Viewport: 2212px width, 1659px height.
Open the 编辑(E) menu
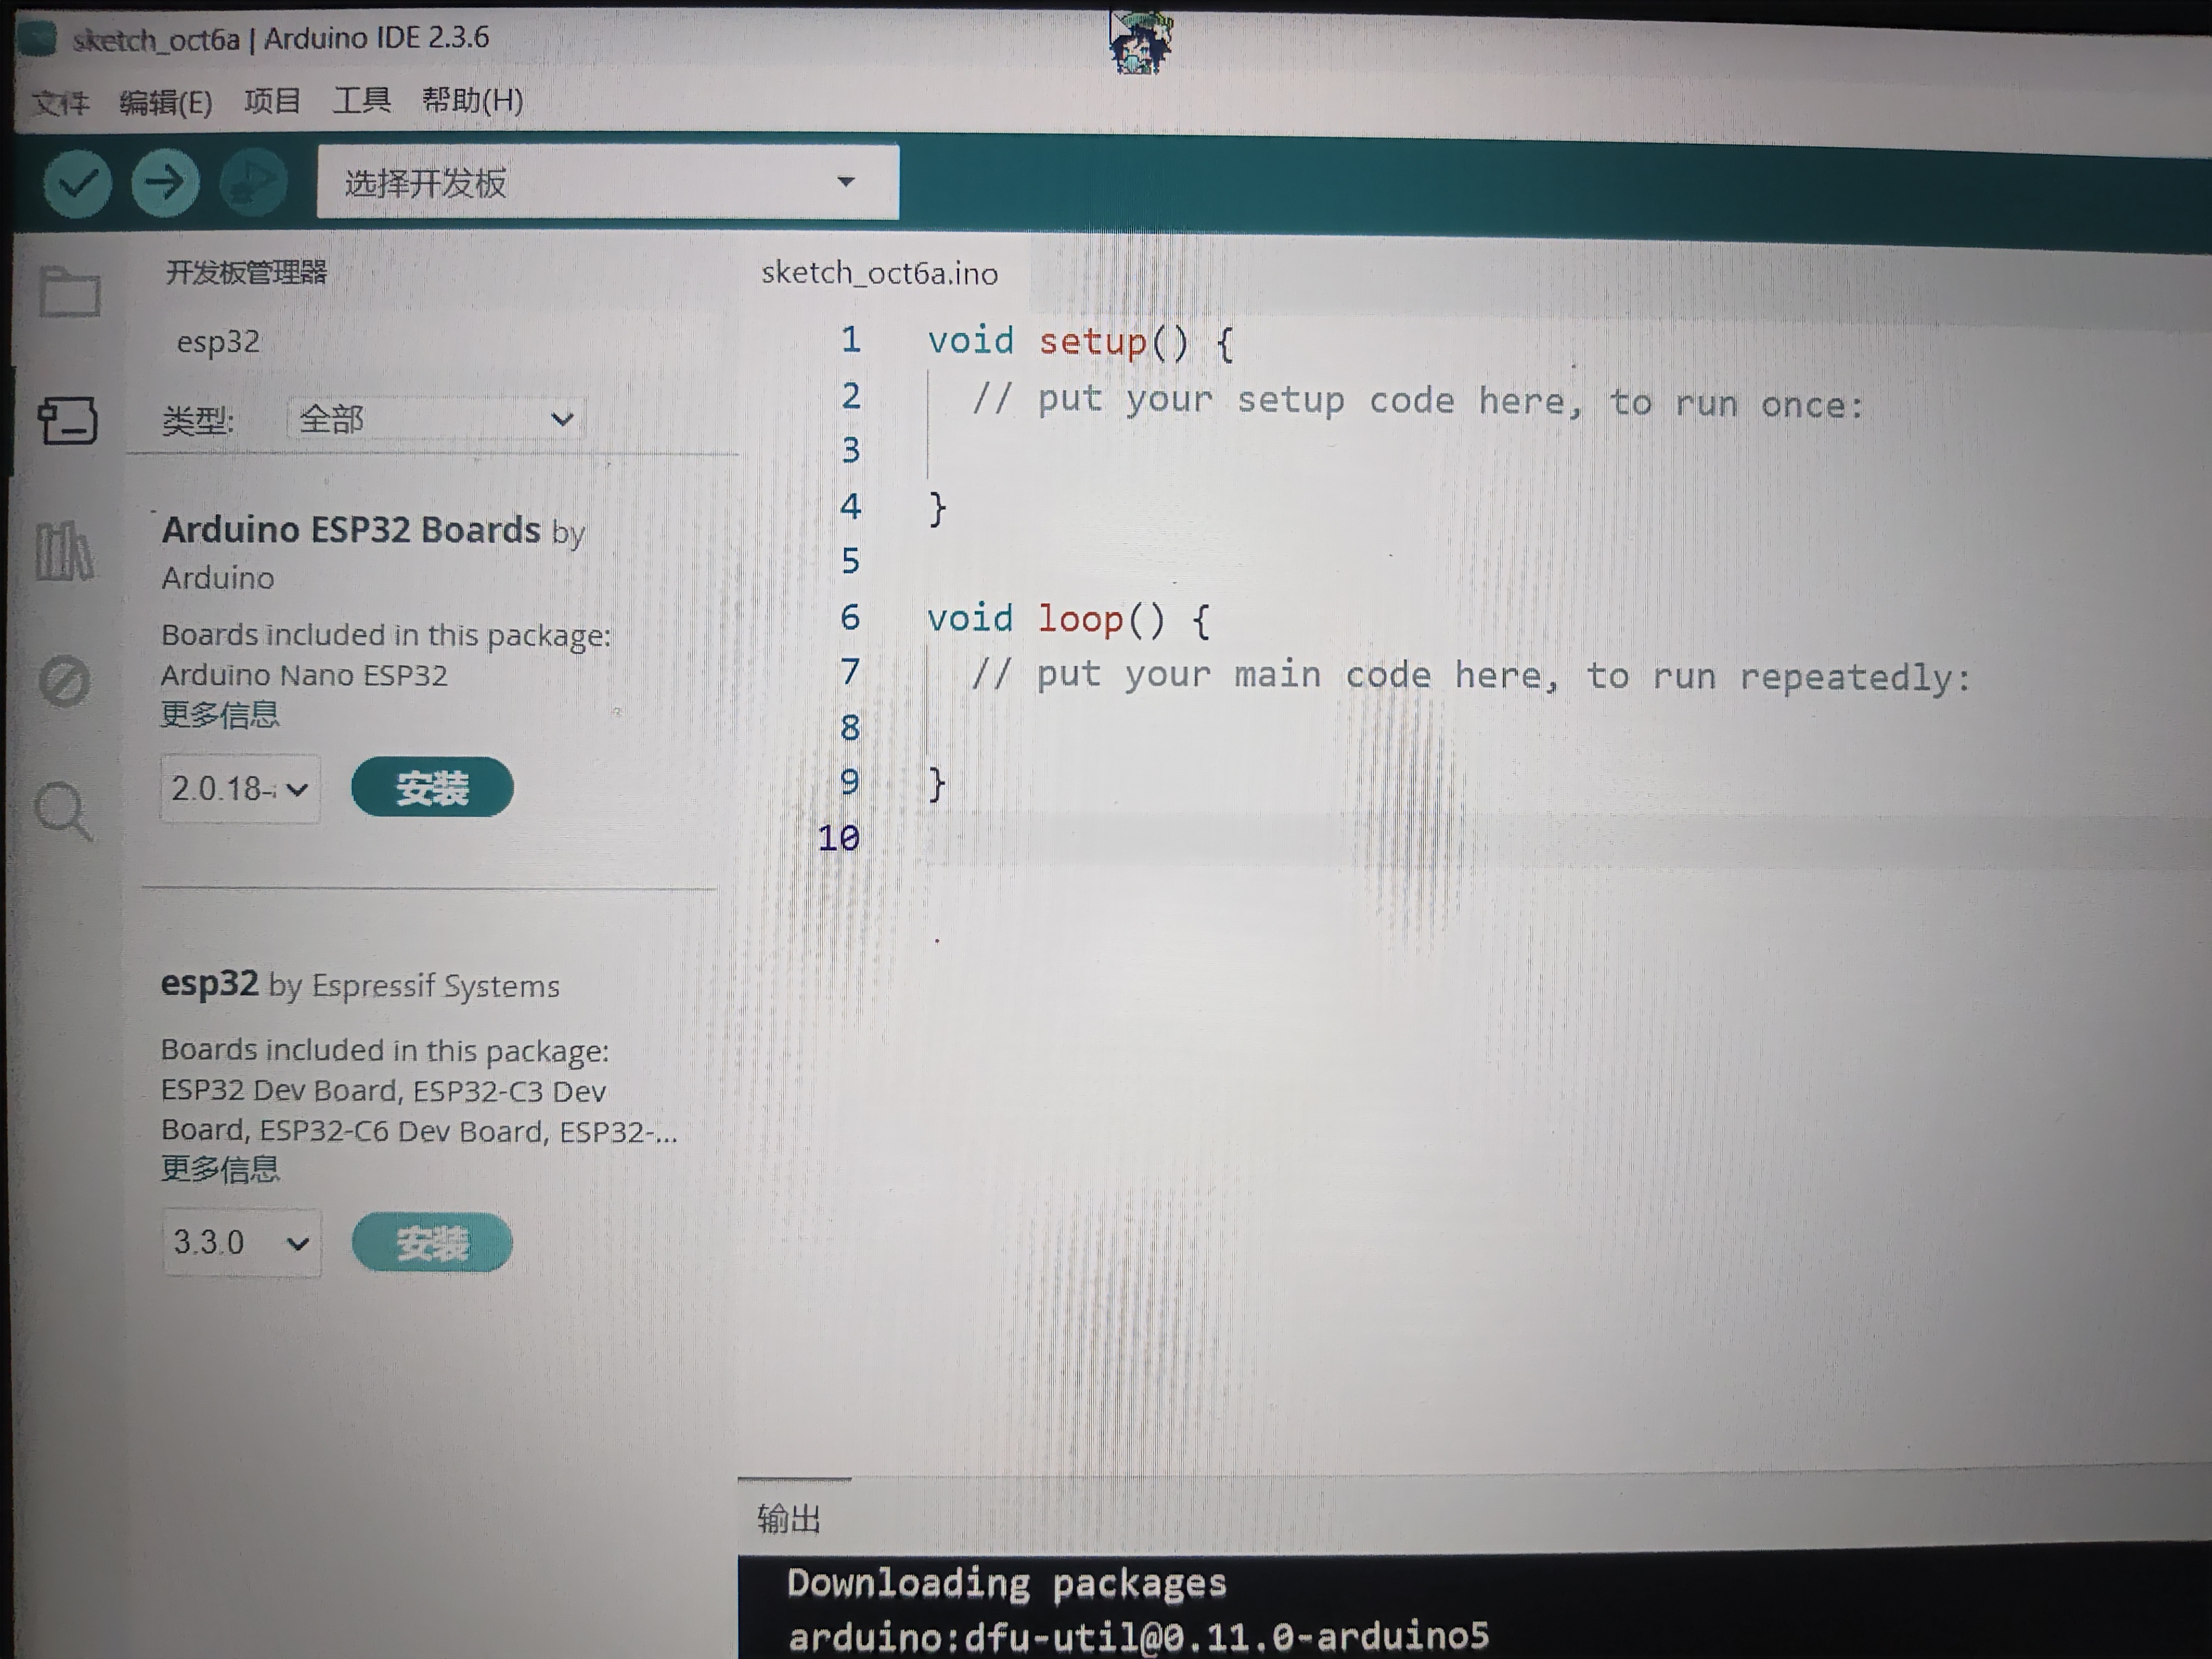tap(165, 102)
